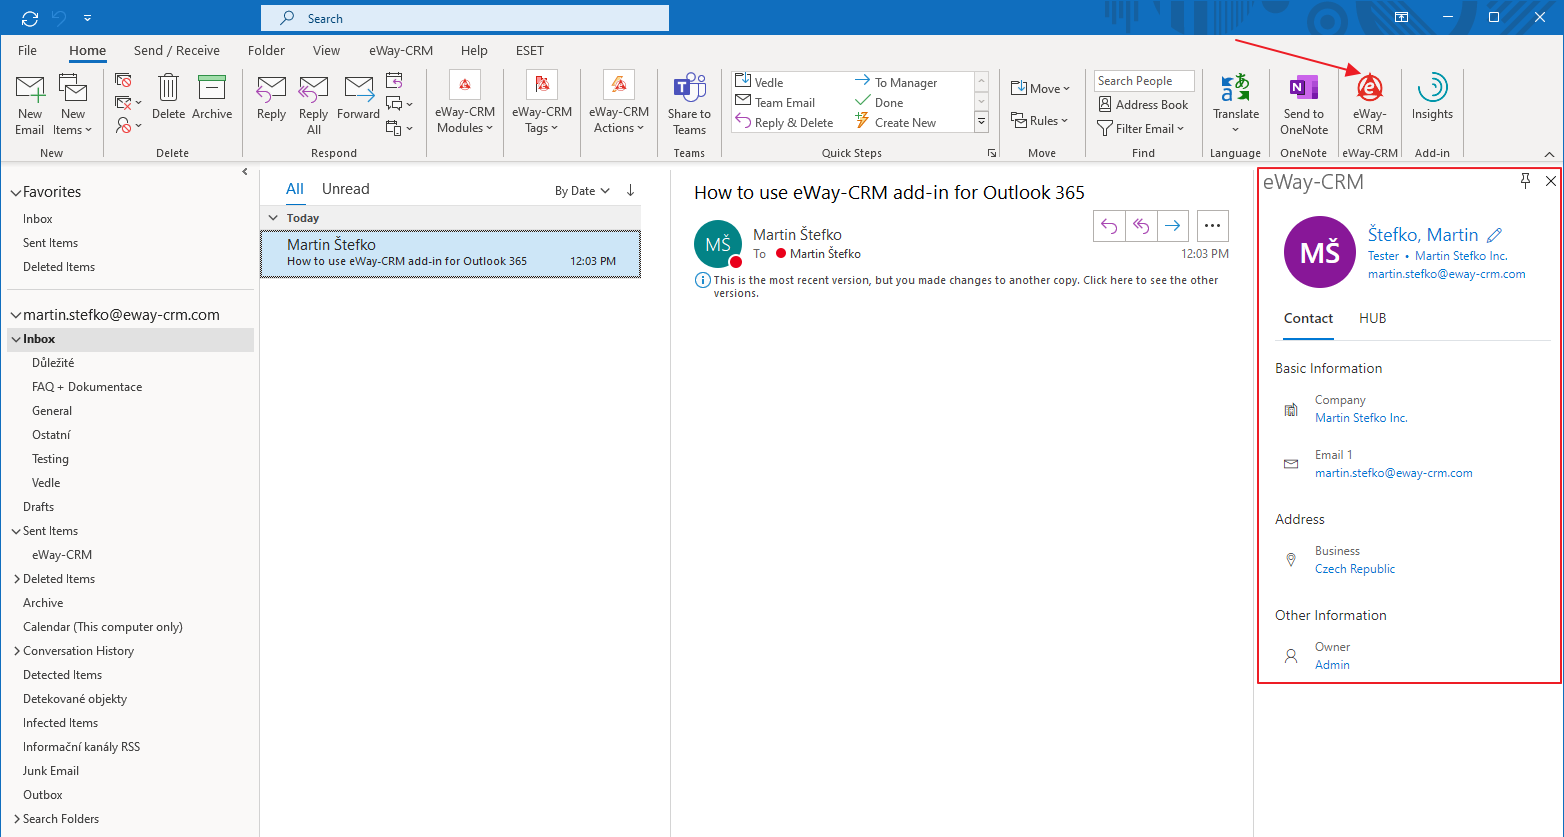Expand Search Folders
Screen dimensions: 1564x837
click(x=17, y=819)
